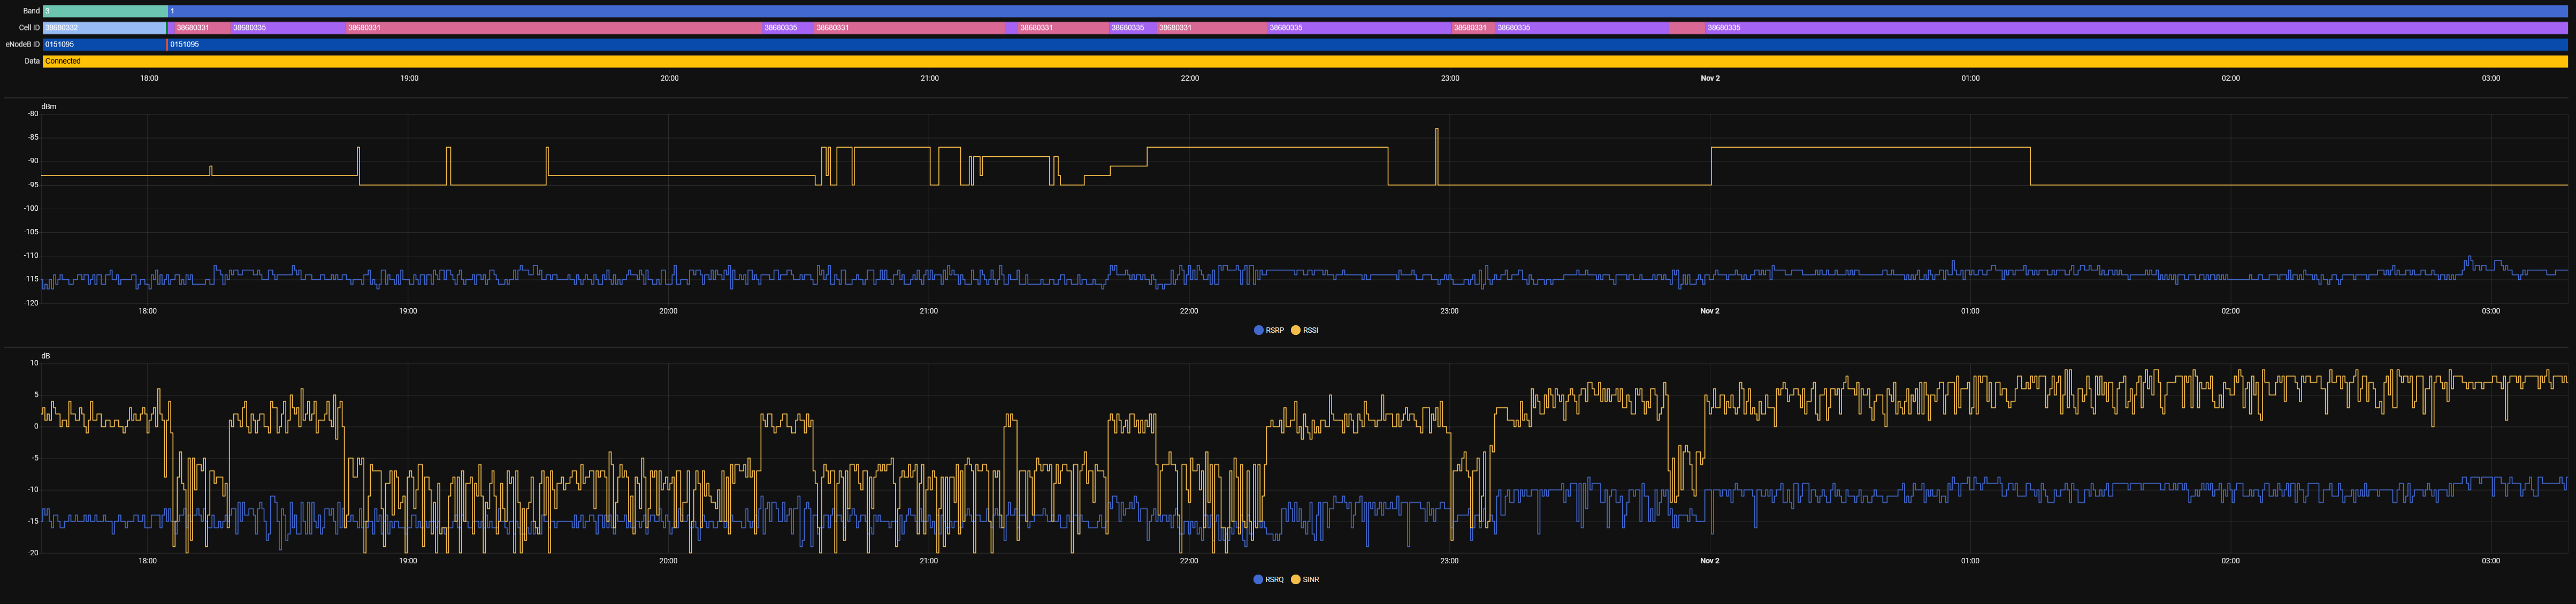Viewport: 2576px width, 604px height.
Task: Click the 22:00 label under the dBm chart
Action: pyautogui.click(x=1189, y=311)
